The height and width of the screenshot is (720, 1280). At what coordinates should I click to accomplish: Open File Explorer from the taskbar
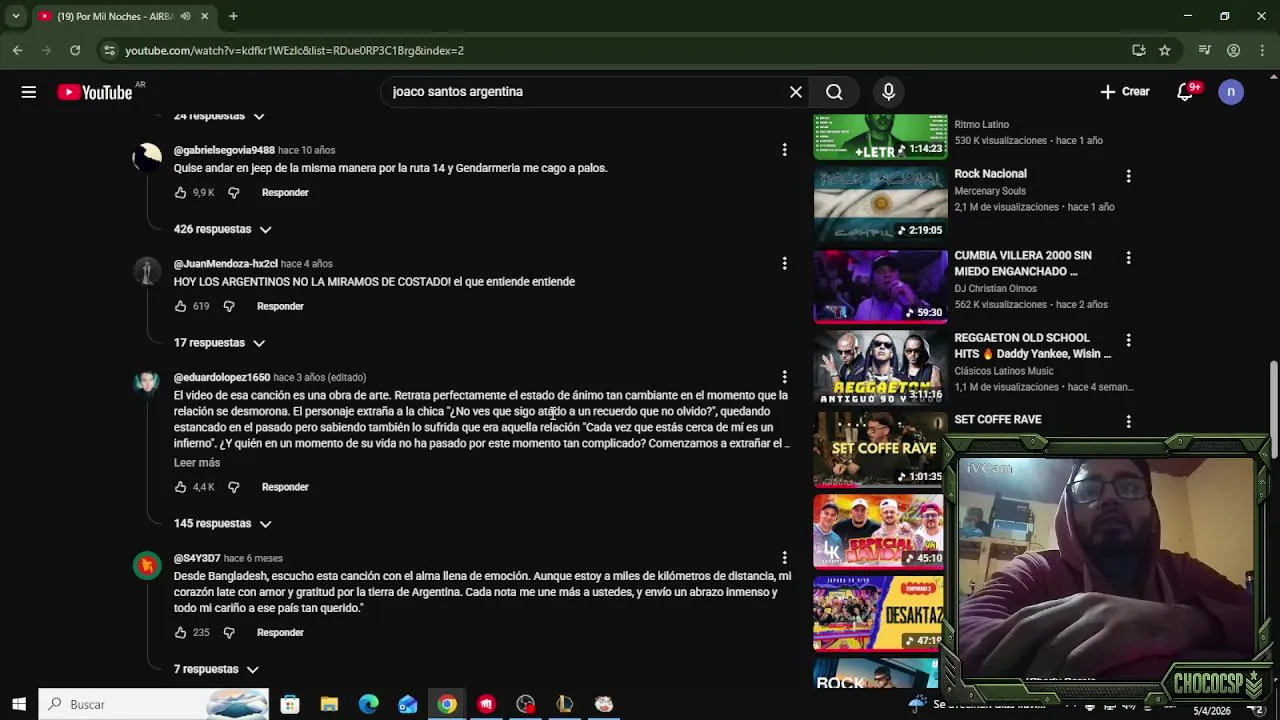329,705
